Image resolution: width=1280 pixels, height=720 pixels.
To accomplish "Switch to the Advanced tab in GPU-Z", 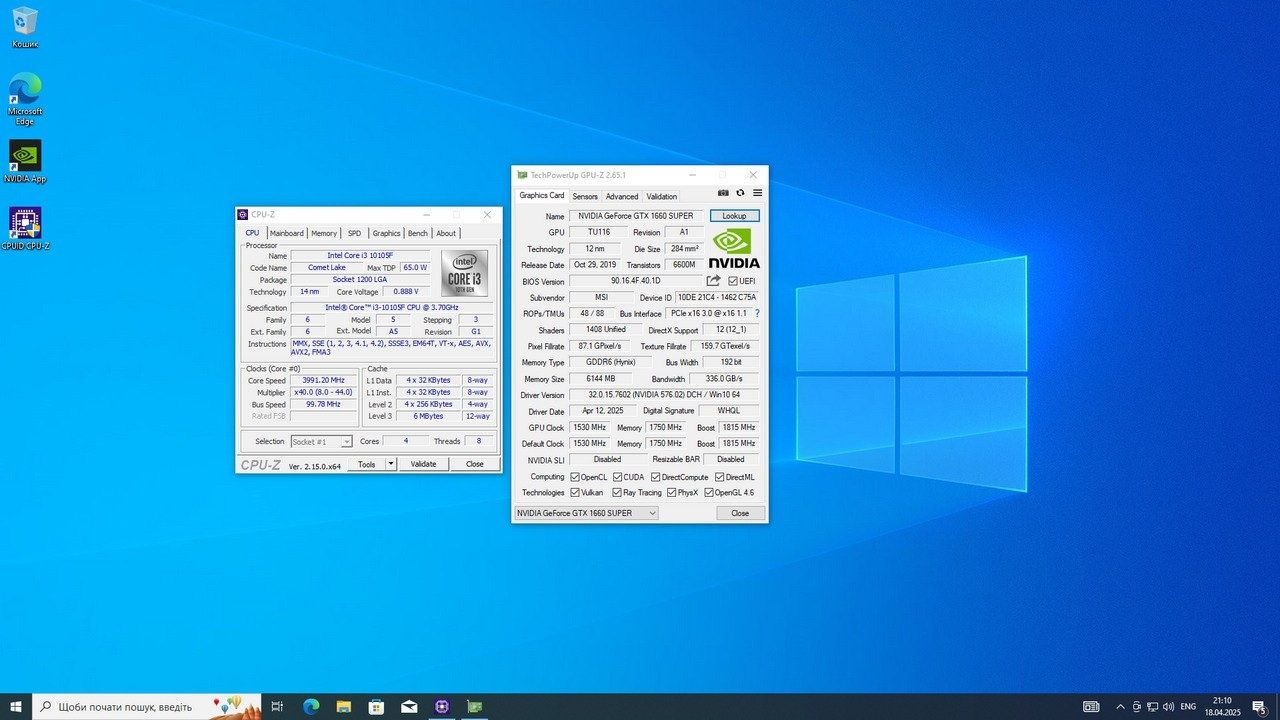I will click(x=622, y=196).
